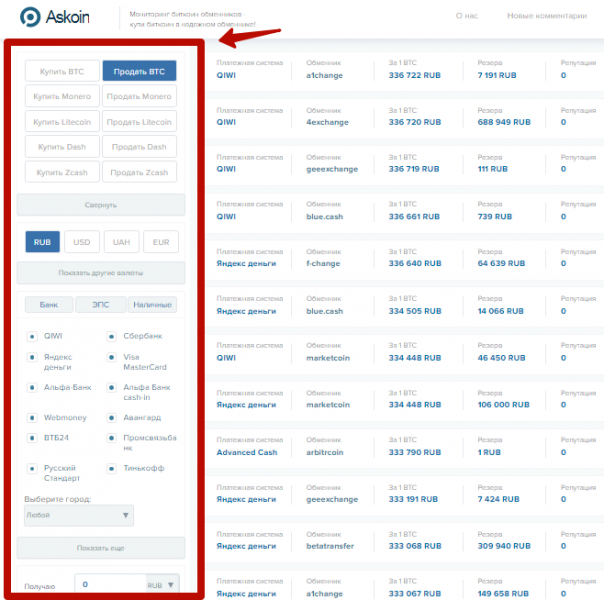Open the 4exchange exchanger link
The image size is (604, 600).
pos(327,122)
